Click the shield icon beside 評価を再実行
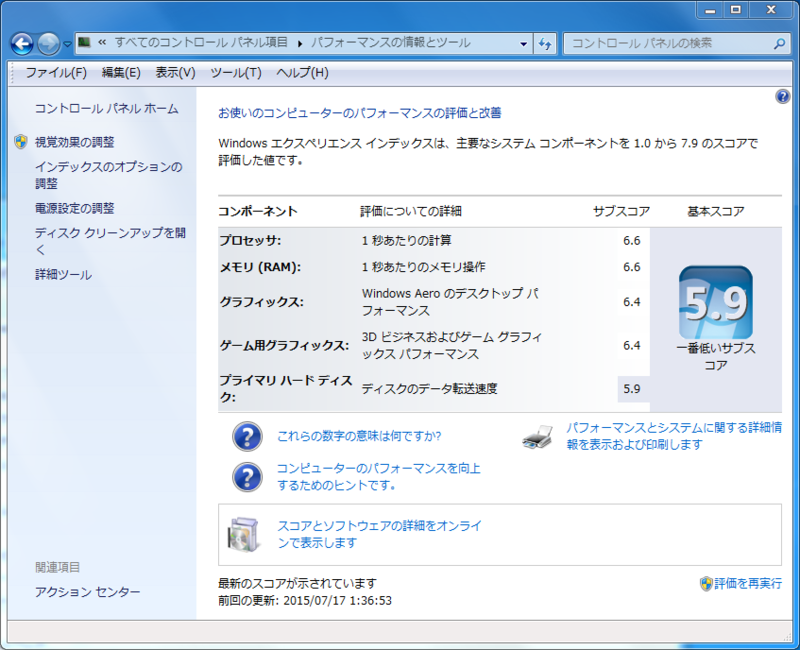The height and width of the screenshot is (650, 800). pos(706,584)
